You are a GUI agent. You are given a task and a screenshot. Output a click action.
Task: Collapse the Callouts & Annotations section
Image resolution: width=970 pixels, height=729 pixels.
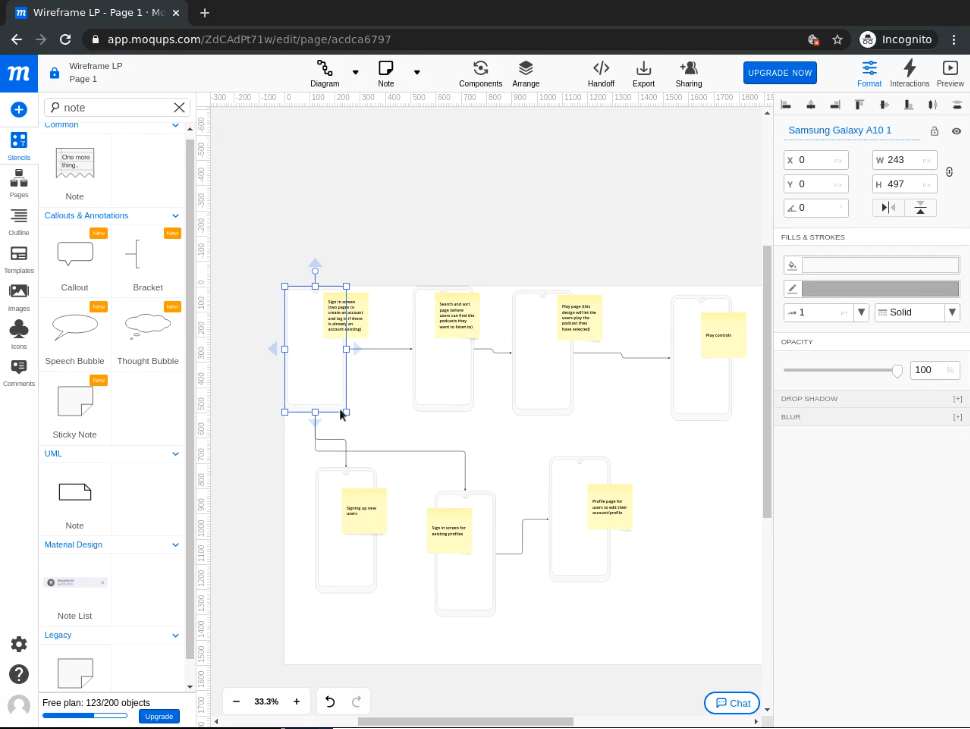pyautogui.click(x=176, y=216)
